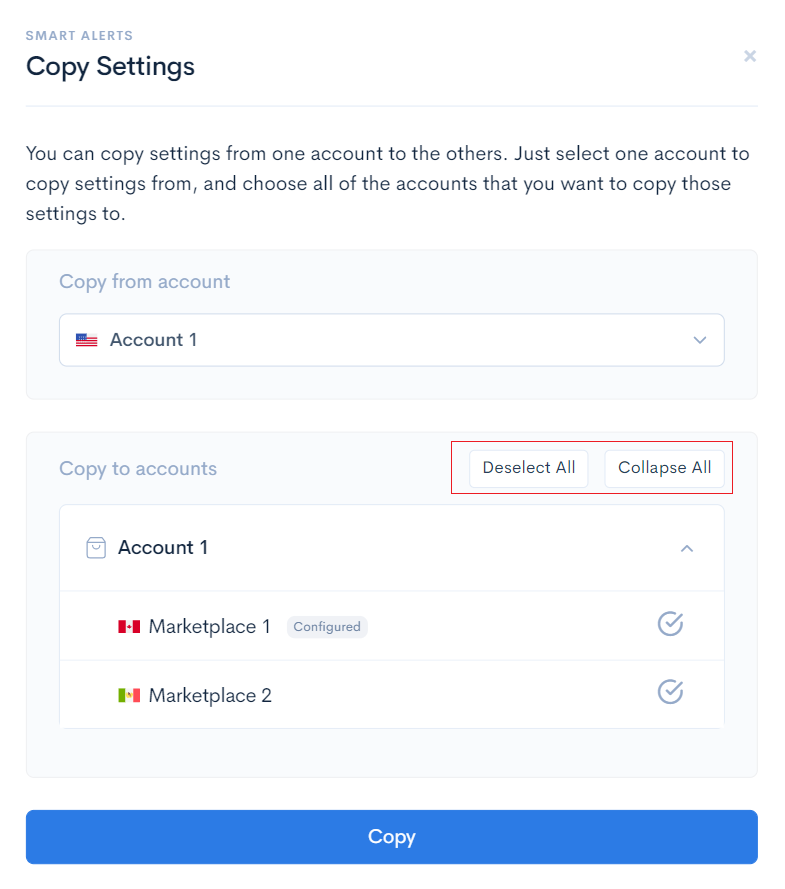
Task: Click the blue Copy button
Action: click(392, 837)
